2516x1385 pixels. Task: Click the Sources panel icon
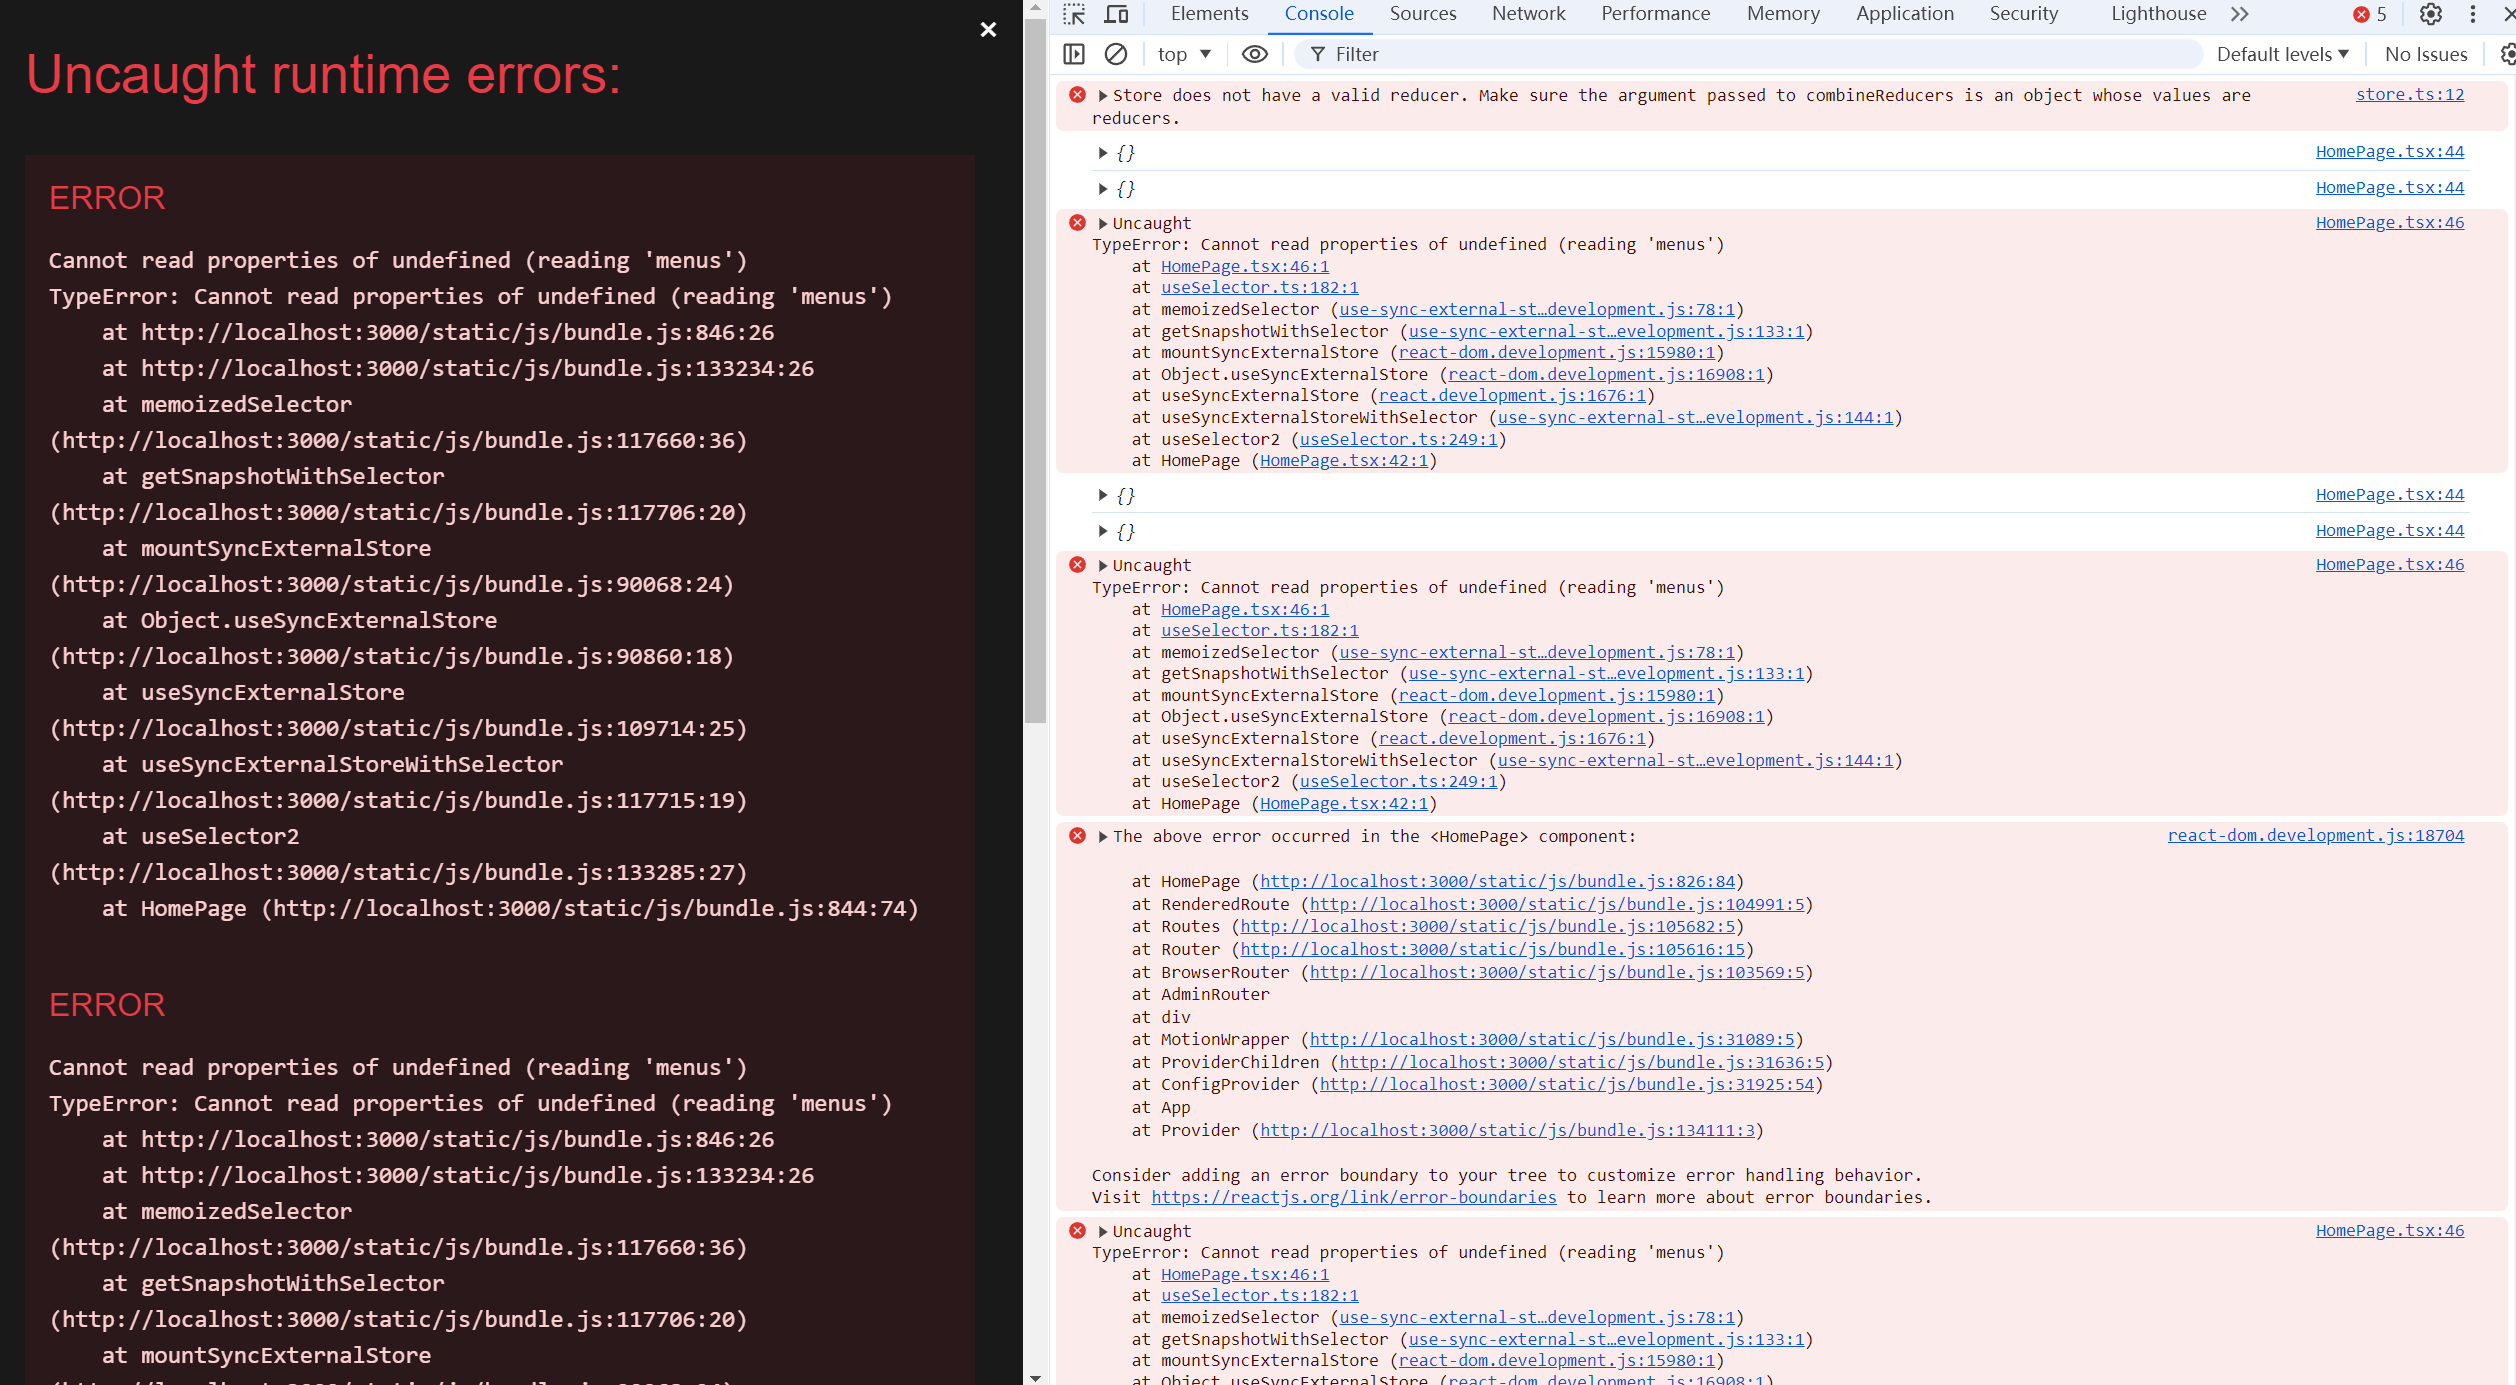click(x=1423, y=15)
